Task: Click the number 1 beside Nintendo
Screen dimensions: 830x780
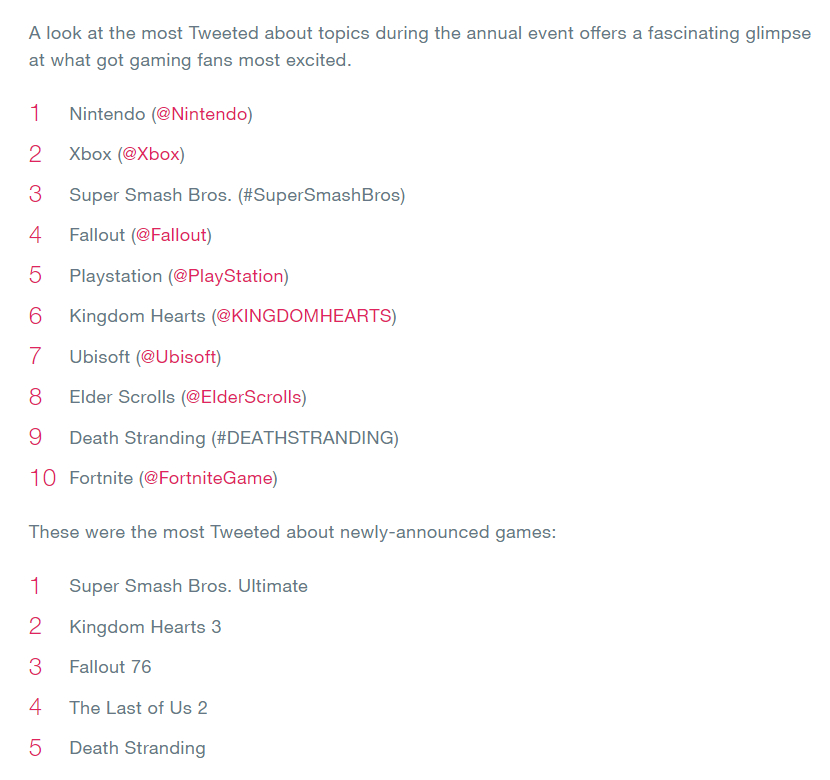Action: click(35, 114)
